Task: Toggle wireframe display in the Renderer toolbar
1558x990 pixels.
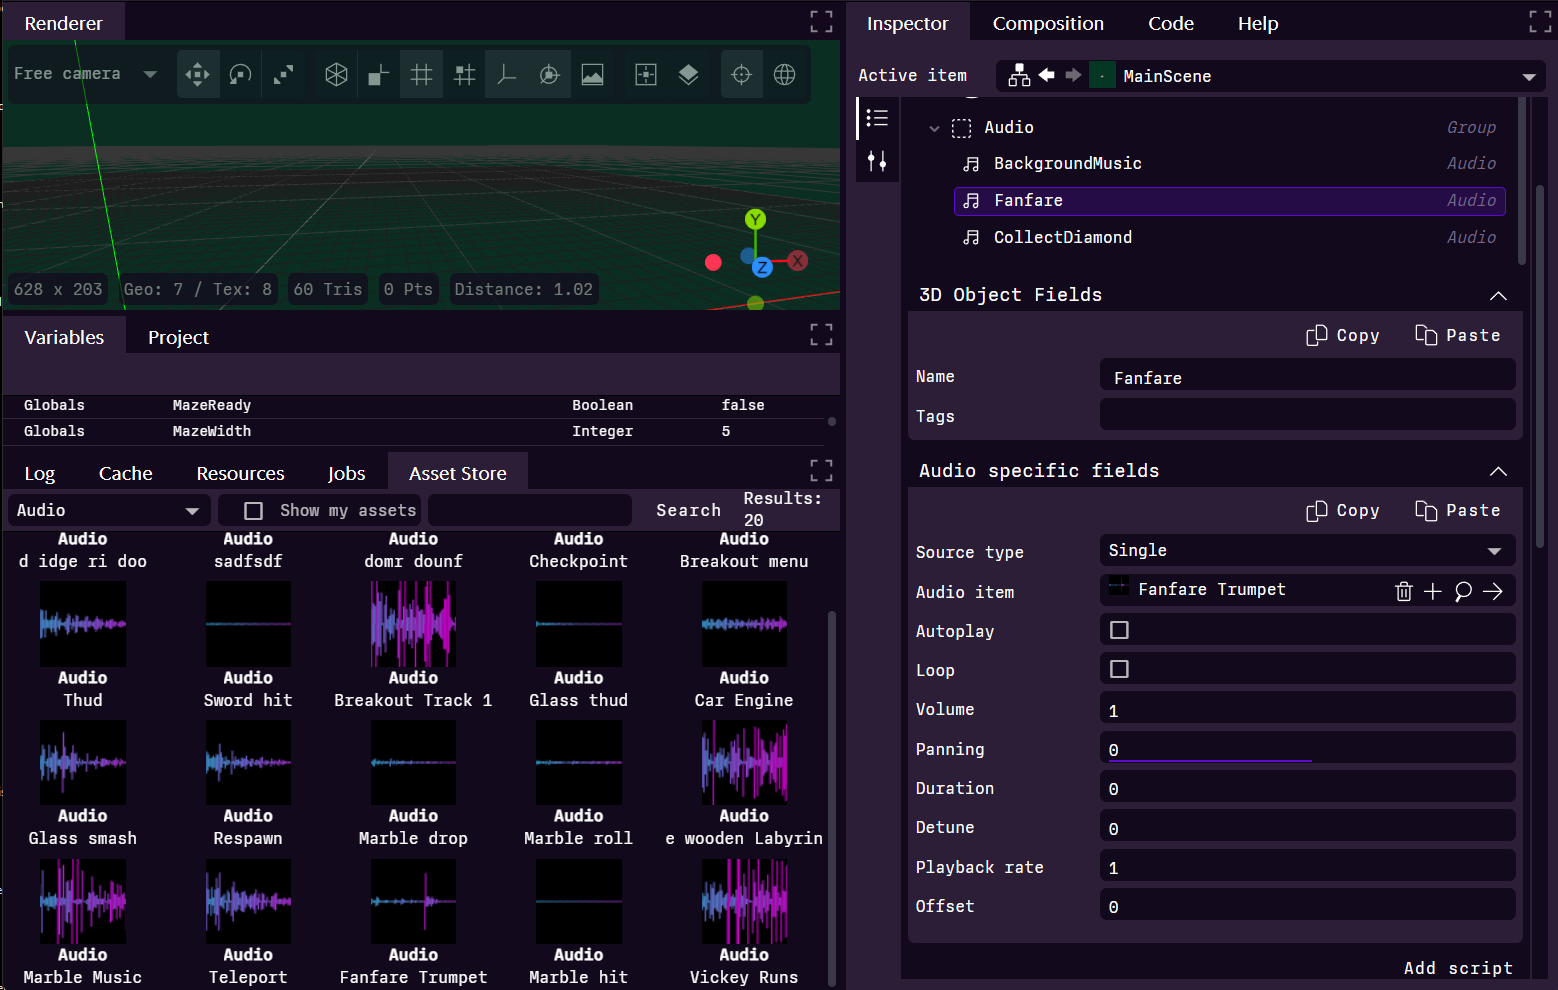Action: point(335,74)
